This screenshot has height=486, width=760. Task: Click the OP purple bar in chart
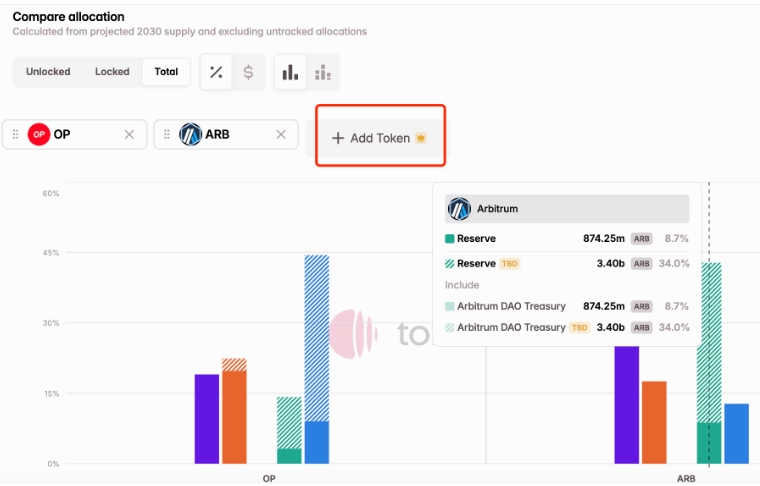coord(207,419)
